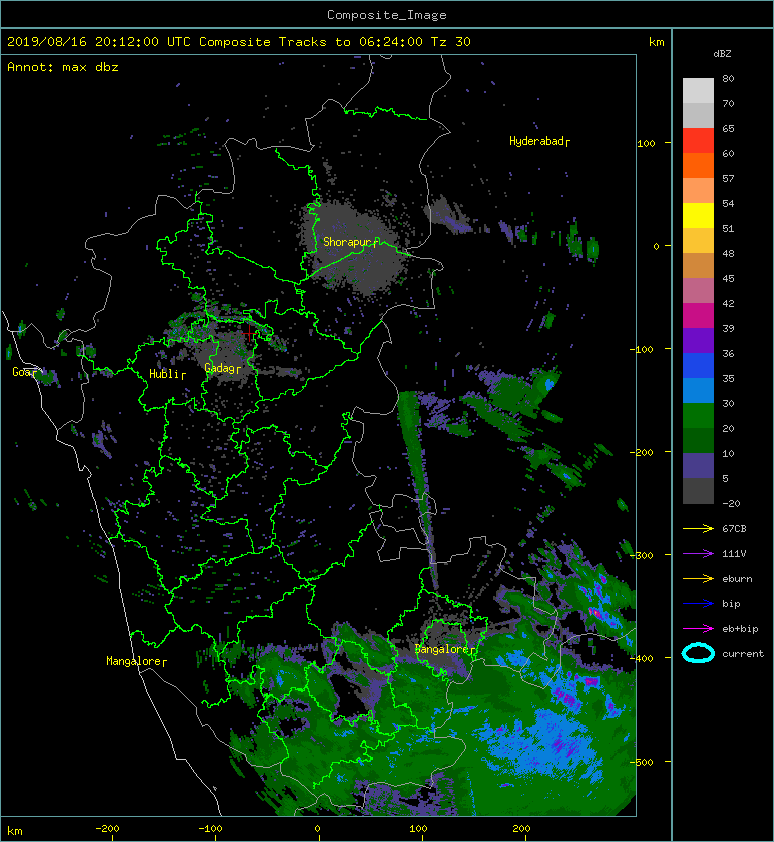774x842 pixels.
Task: Select the 70-80 dBZ light grey swatch
Action: pyautogui.click(x=698, y=91)
